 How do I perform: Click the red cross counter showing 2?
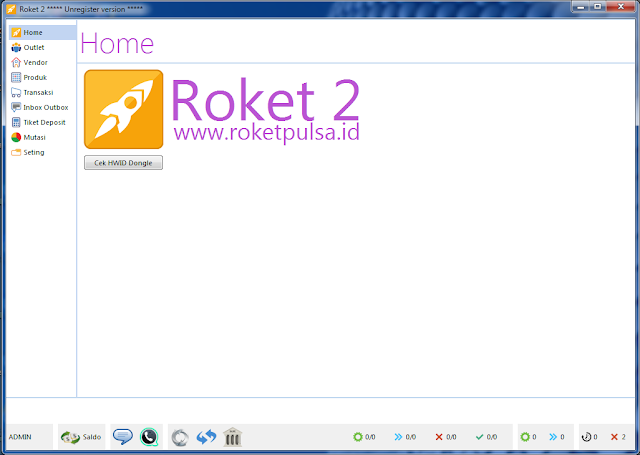coord(618,437)
